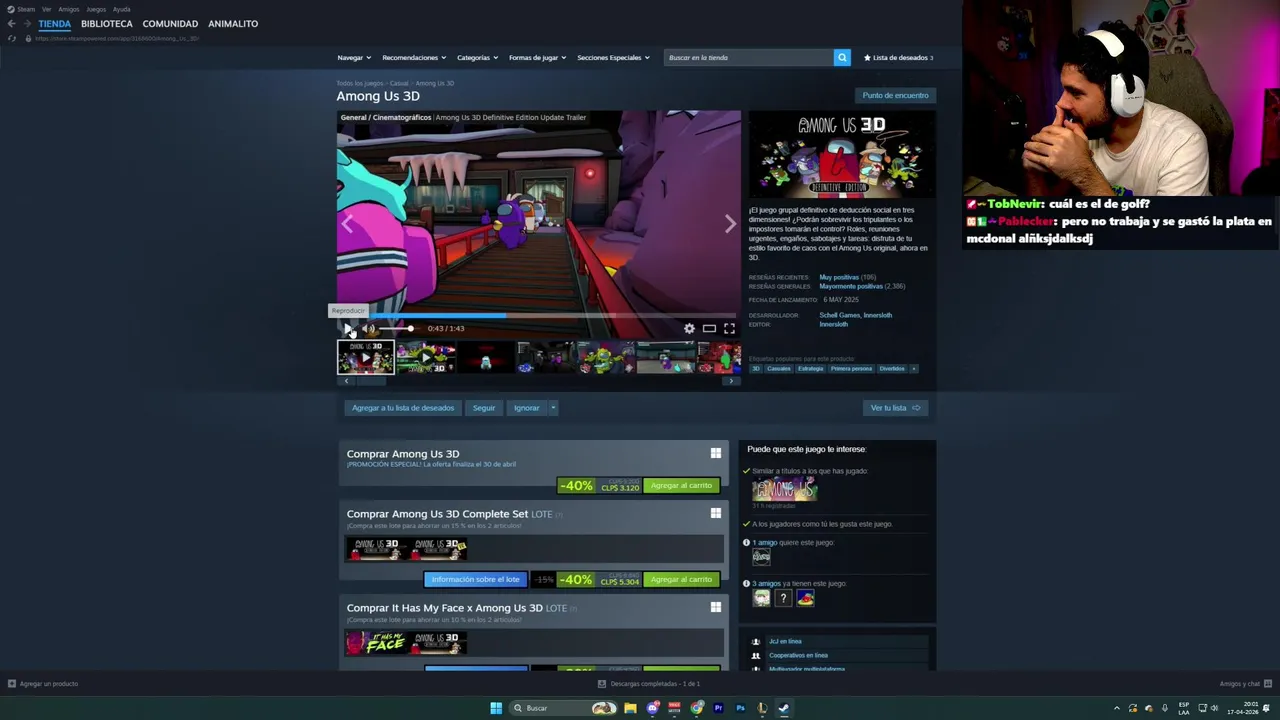Open the Ver menu

pos(46,9)
